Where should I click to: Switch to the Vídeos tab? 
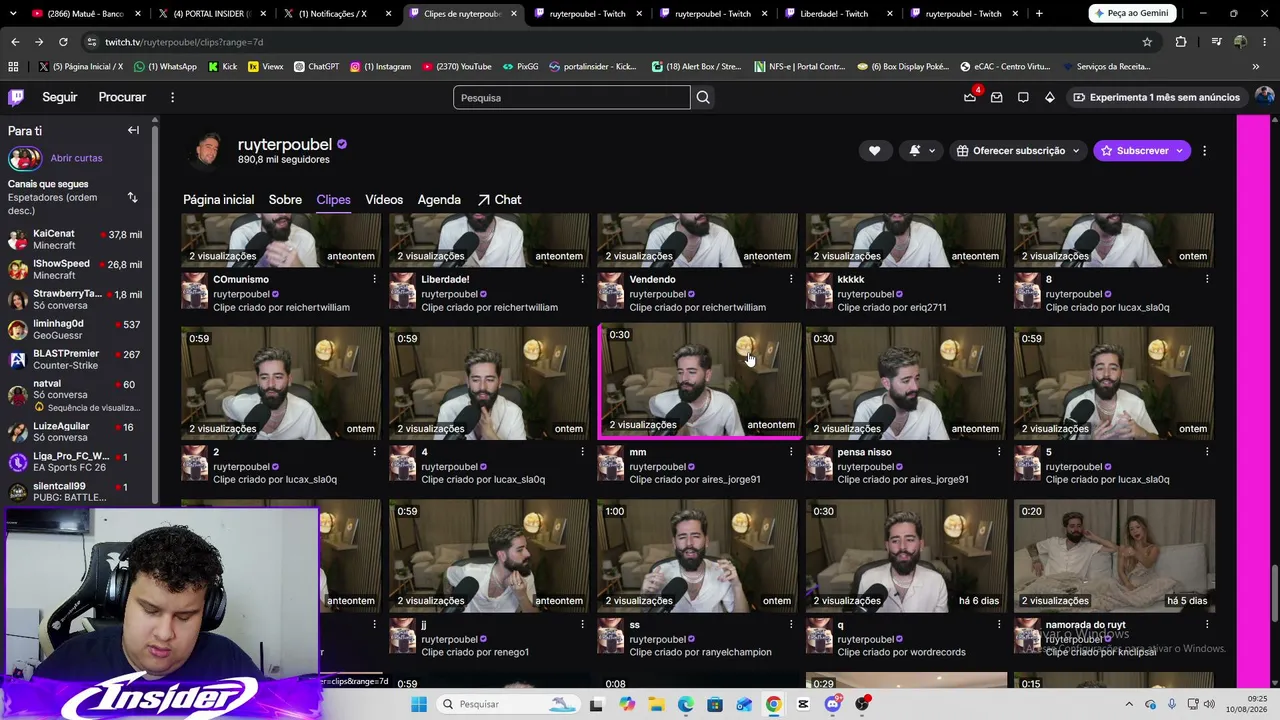[x=384, y=200]
